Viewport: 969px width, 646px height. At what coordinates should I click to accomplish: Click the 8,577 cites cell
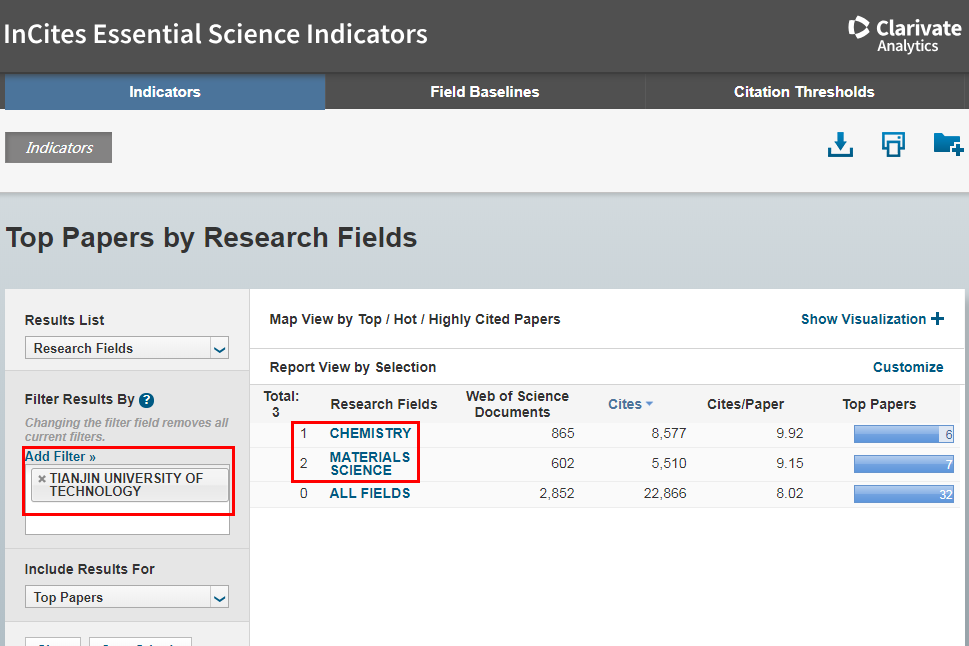(669, 433)
